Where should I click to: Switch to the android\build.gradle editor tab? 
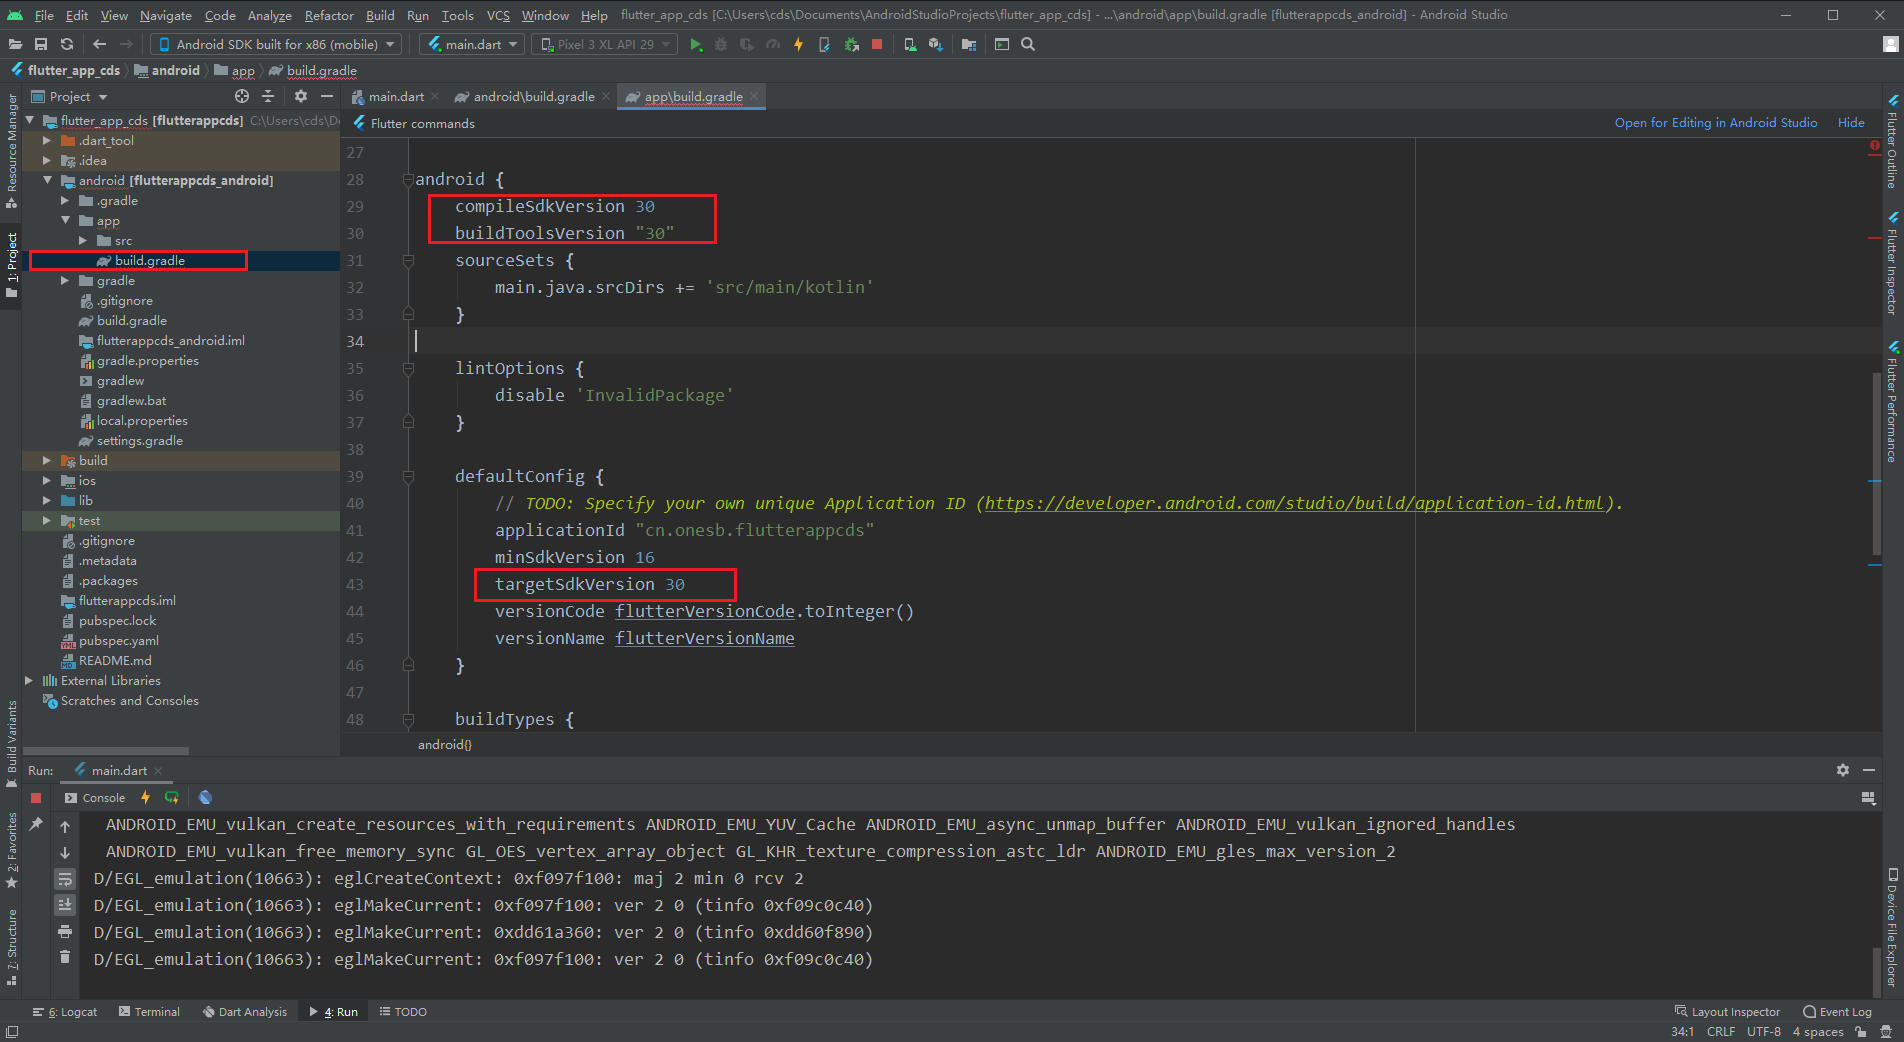tap(532, 97)
